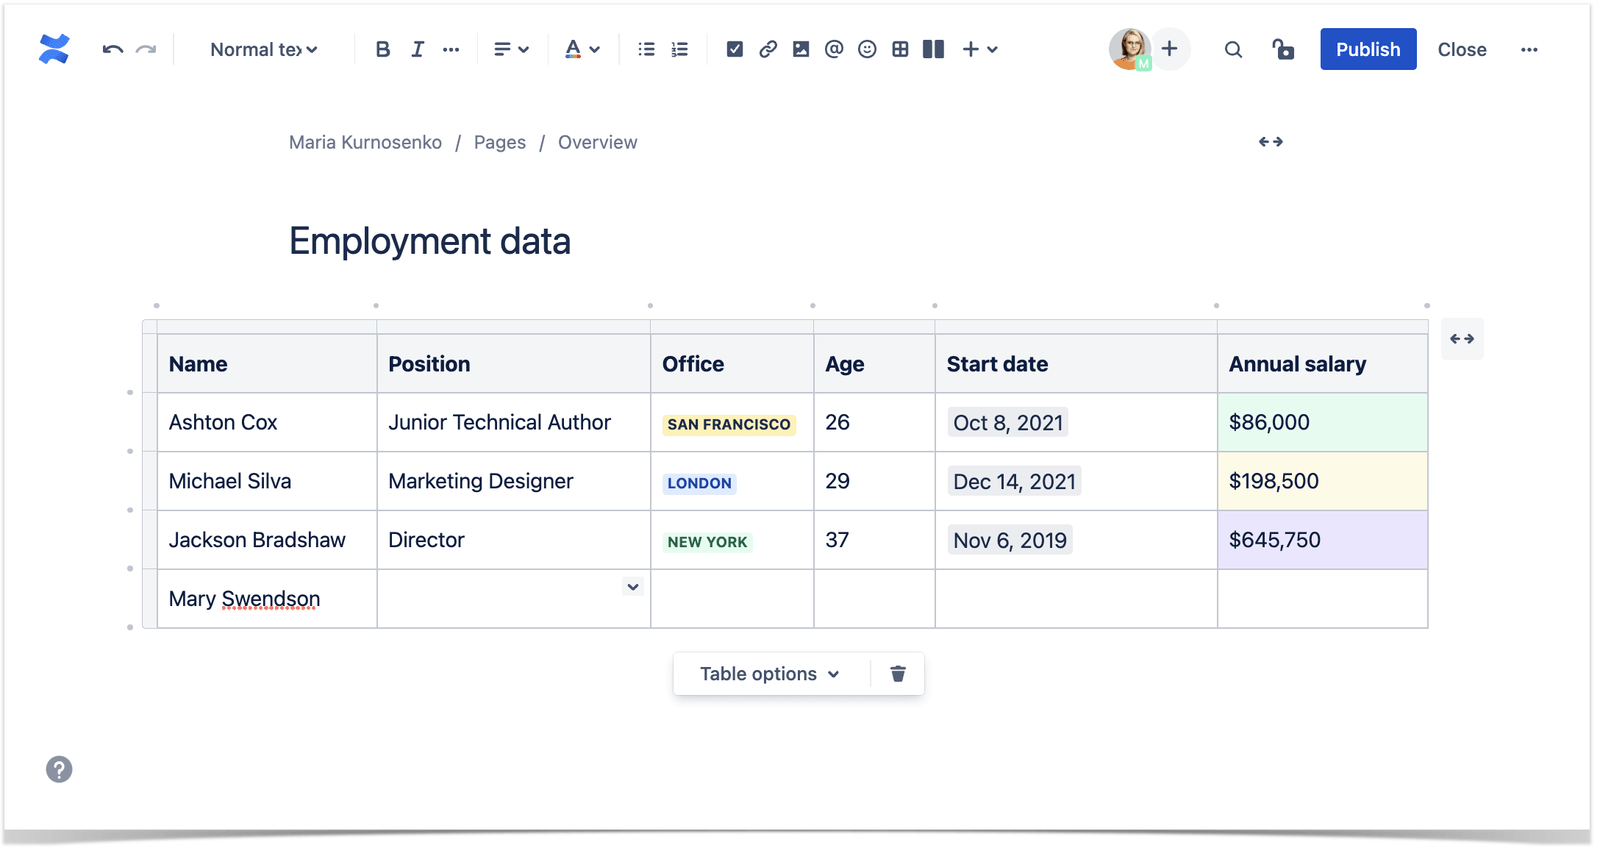
Task: Open the text color picker
Action: point(581,49)
